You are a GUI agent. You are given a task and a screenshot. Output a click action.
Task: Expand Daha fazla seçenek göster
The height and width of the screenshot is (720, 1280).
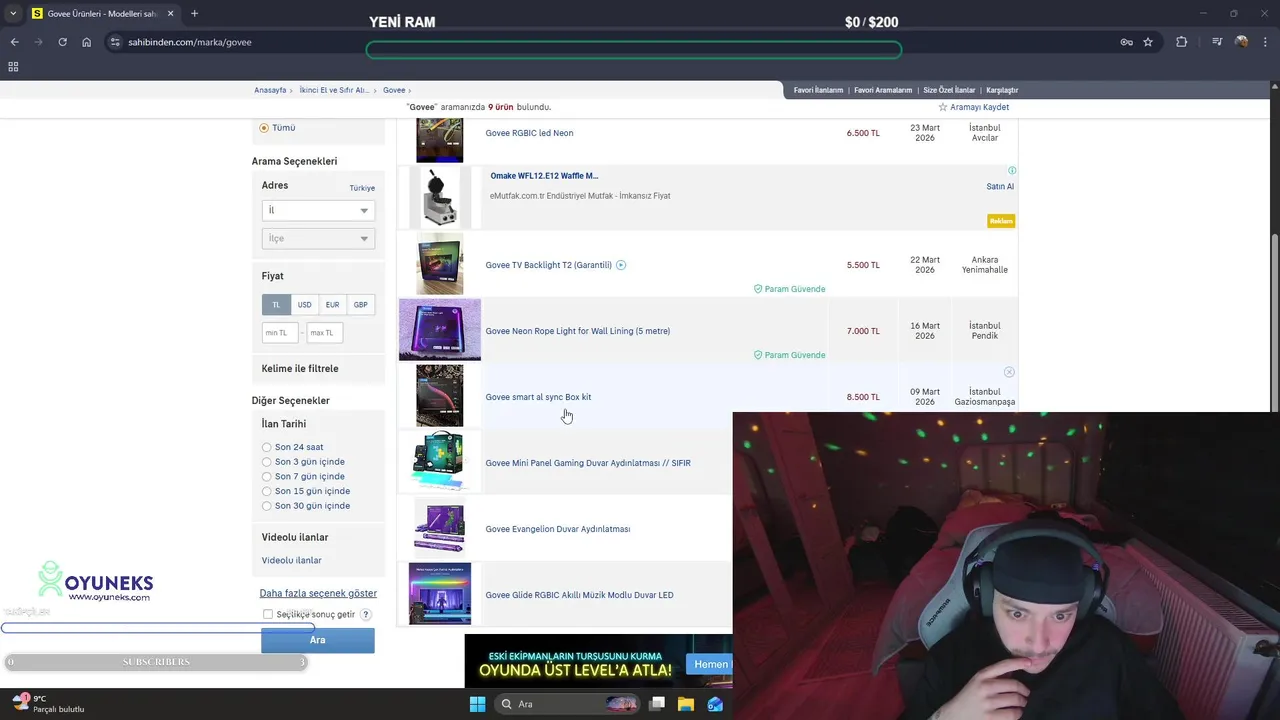[x=318, y=593]
